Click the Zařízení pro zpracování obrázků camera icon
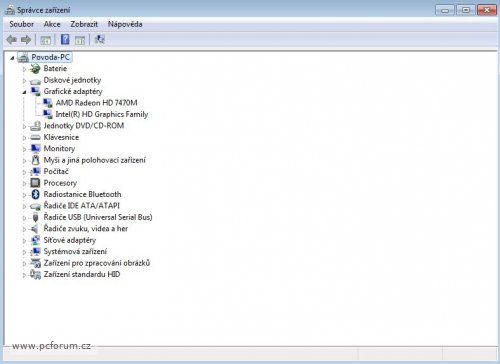The width and height of the screenshot is (500, 364). point(35,263)
